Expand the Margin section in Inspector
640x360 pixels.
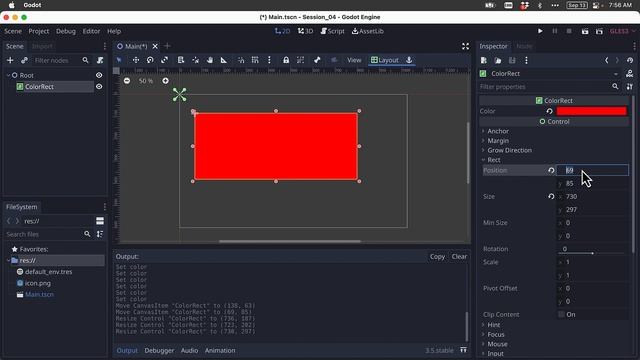point(498,140)
